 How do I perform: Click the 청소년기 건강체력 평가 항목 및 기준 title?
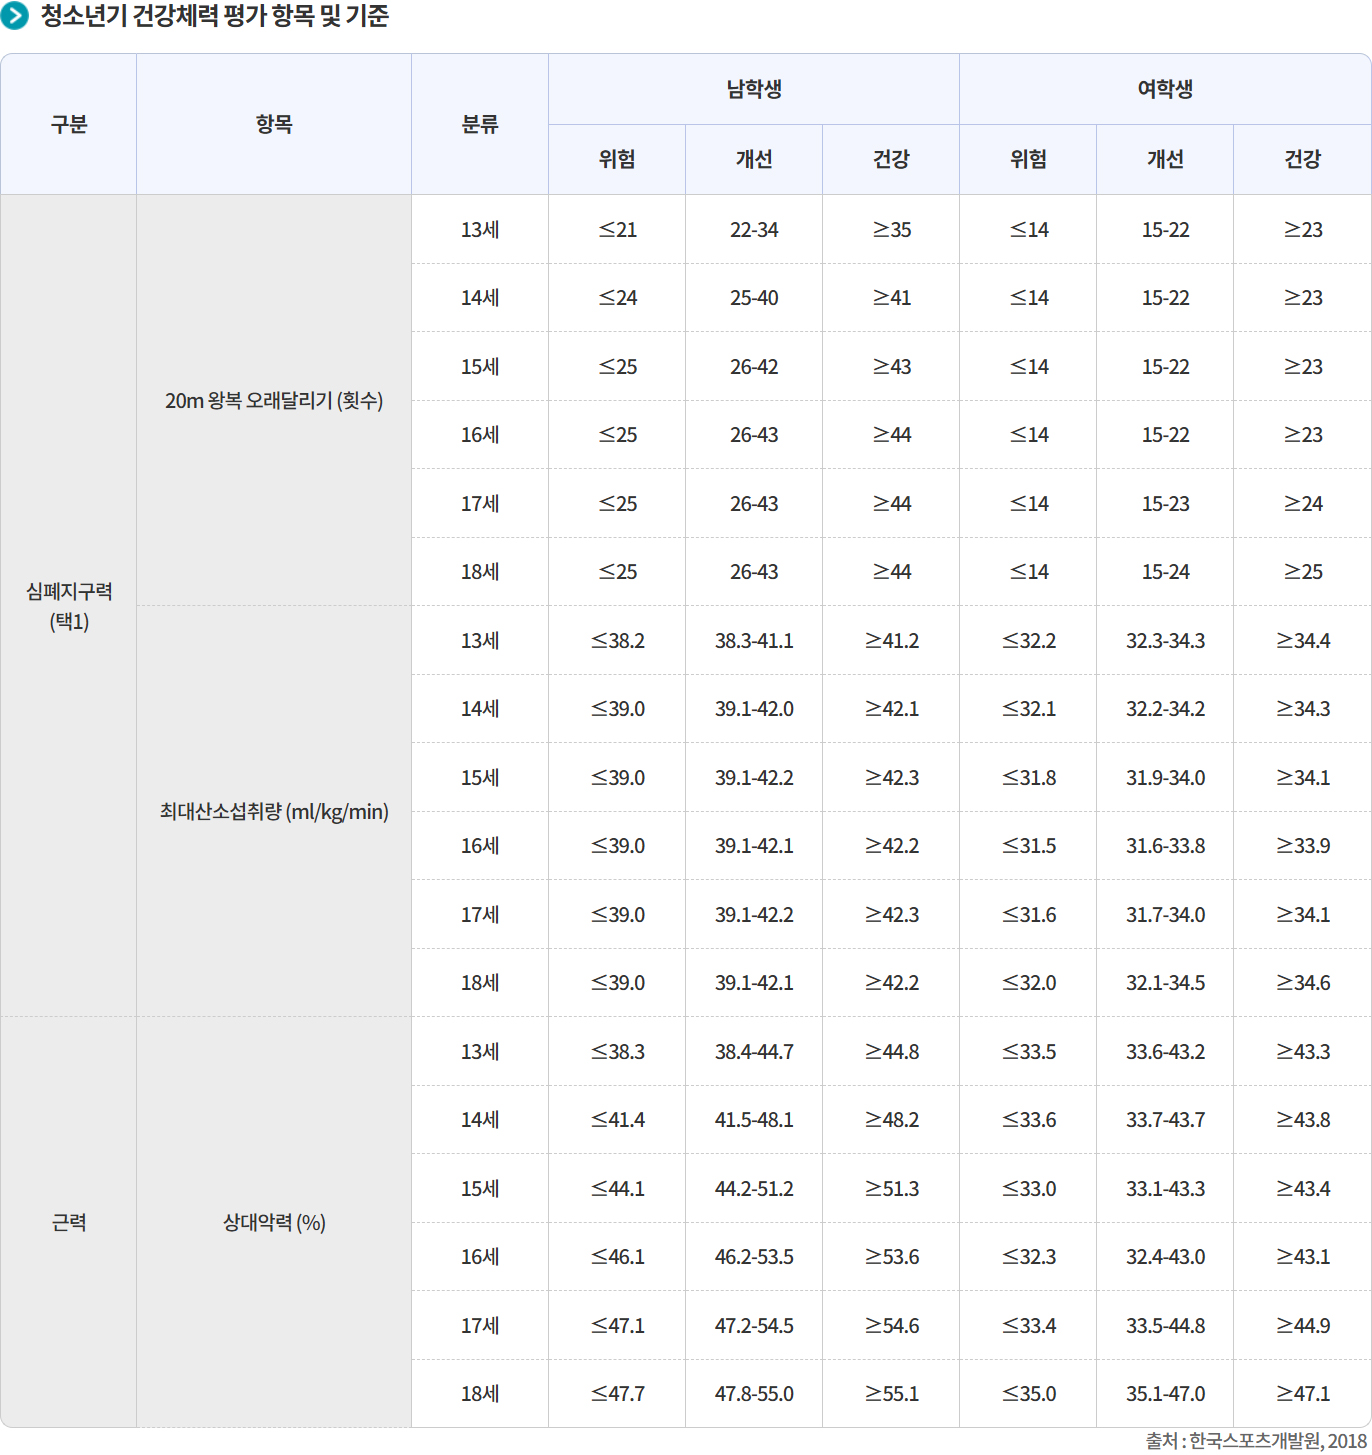[215, 16]
